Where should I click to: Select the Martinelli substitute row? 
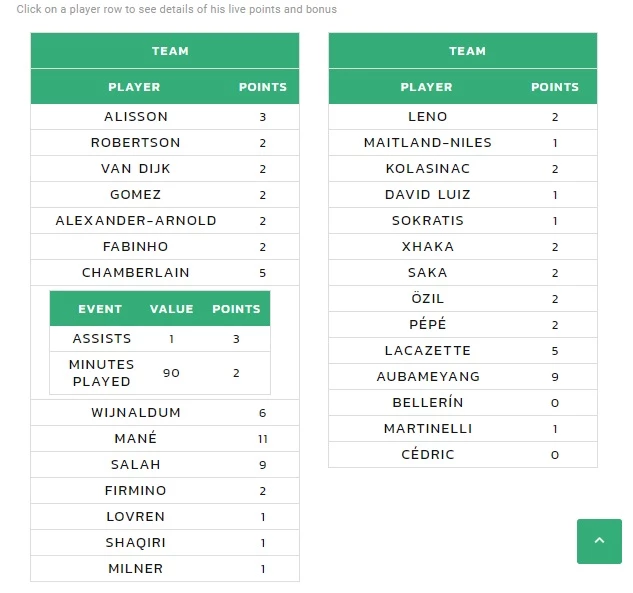[463, 428]
